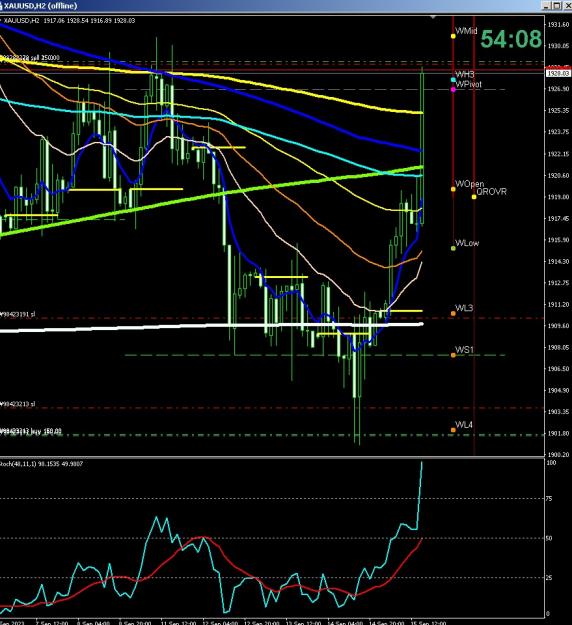Select the yellow QROVR marker dot
Viewport: 572px width, 625px height.
pyautogui.click(x=474, y=197)
